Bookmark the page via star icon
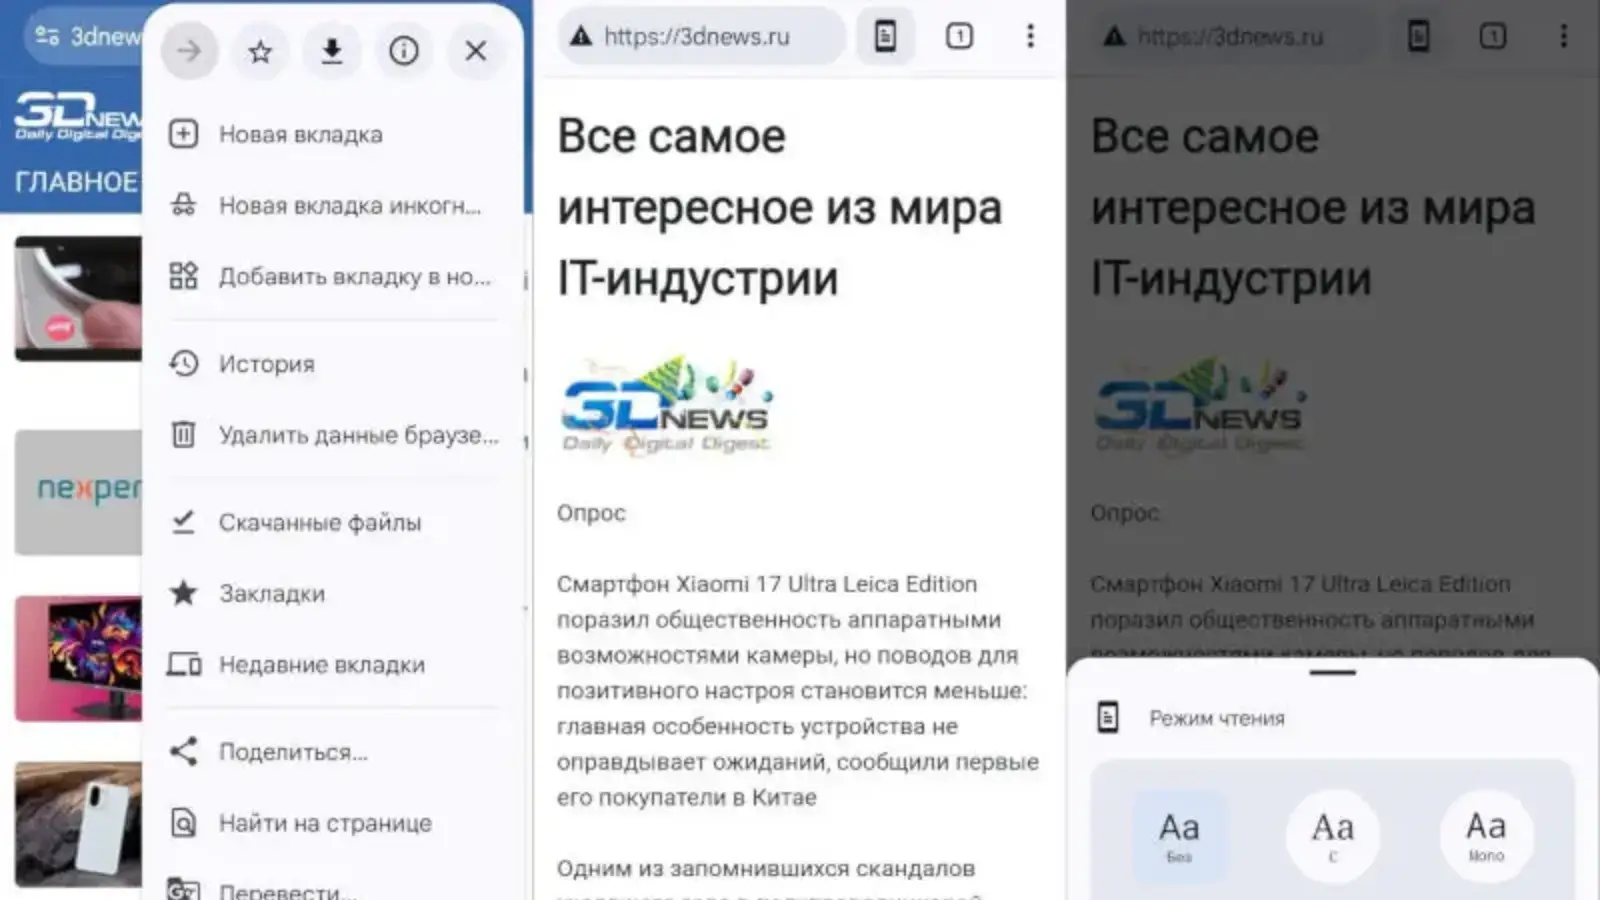The height and width of the screenshot is (900, 1600). click(260, 51)
